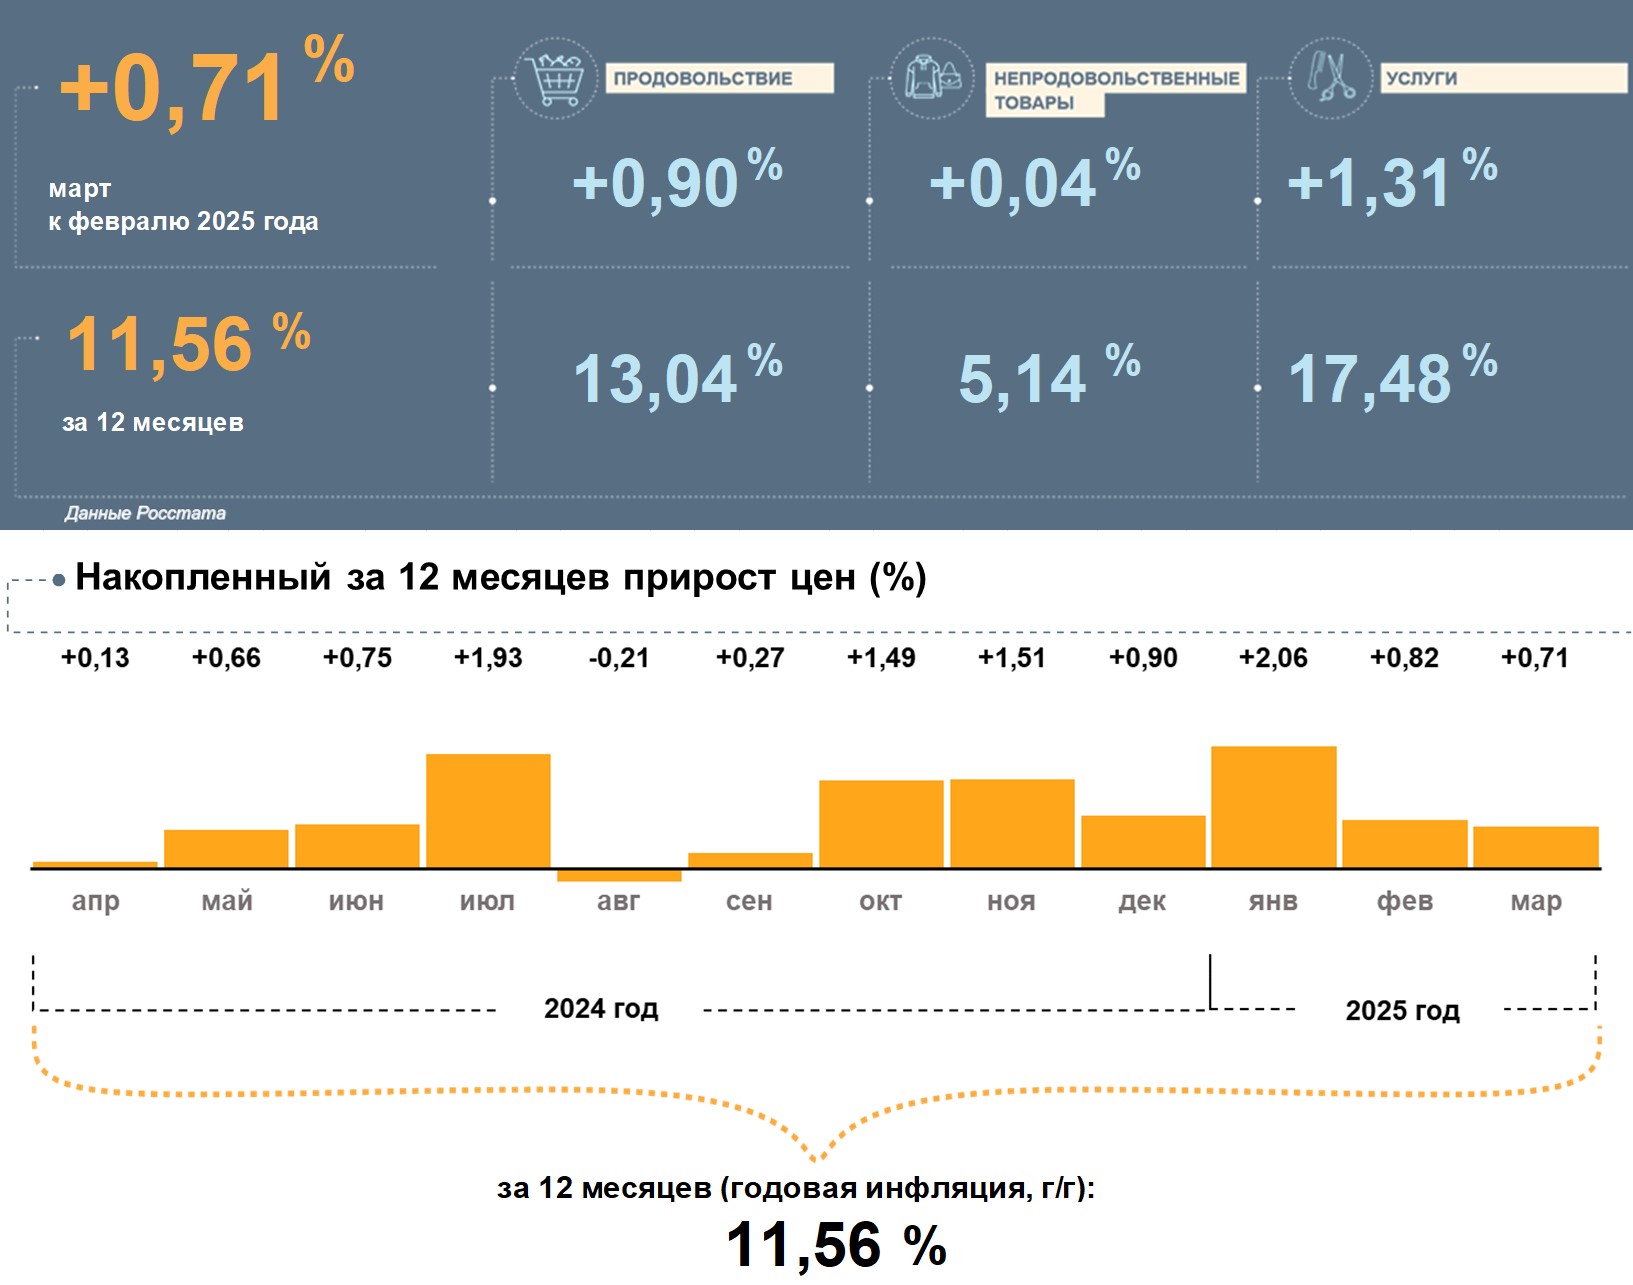Click the -0,21 value above авг
Screen dimensions: 1633x1285
(619, 658)
